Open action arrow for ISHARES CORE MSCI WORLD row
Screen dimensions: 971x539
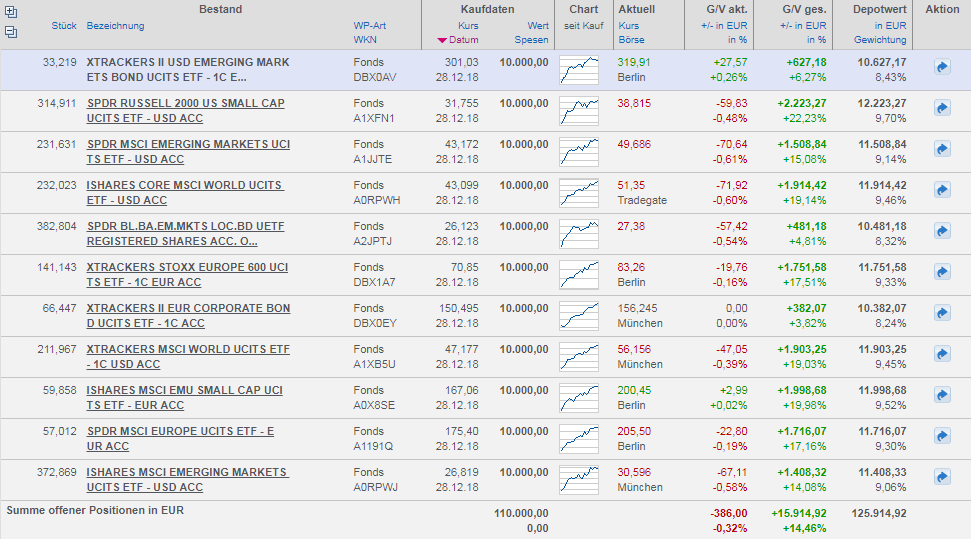pyautogui.click(x=942, y=190)
